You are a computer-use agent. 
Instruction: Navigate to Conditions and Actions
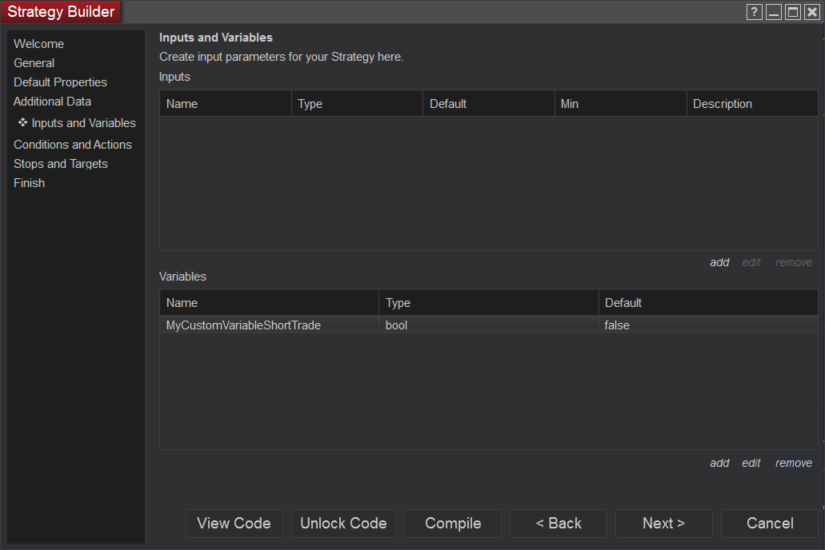tap(72, 145)
